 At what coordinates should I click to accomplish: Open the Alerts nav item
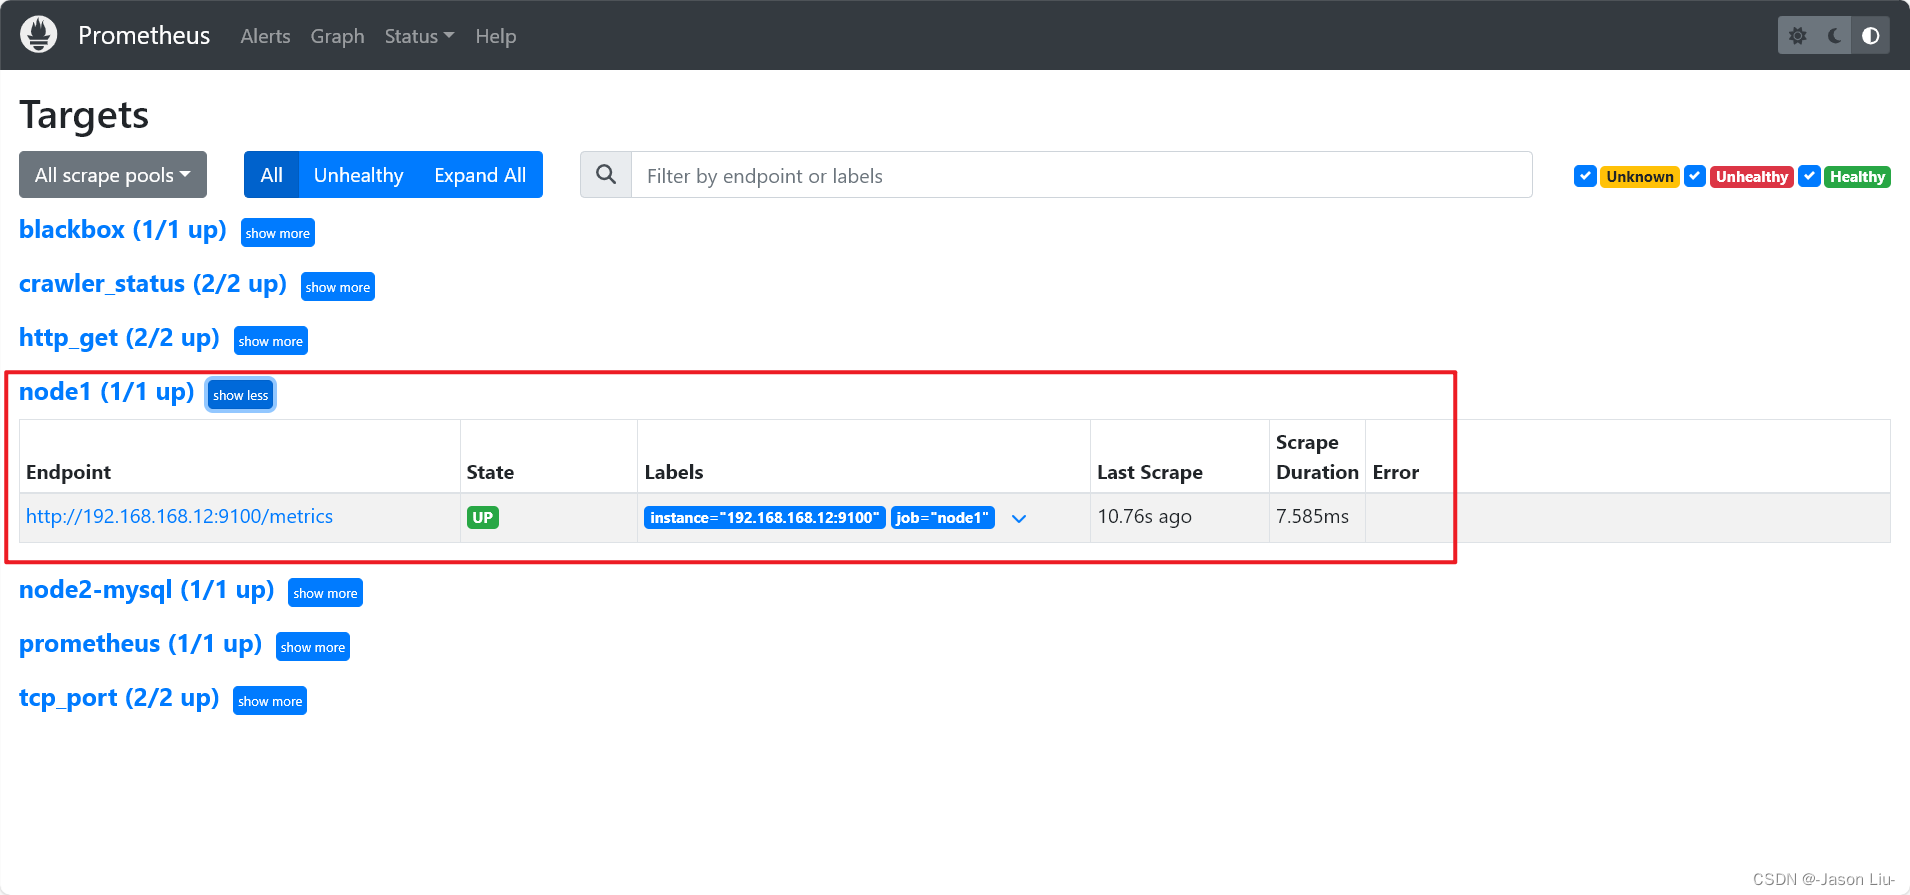pos(265,36)
